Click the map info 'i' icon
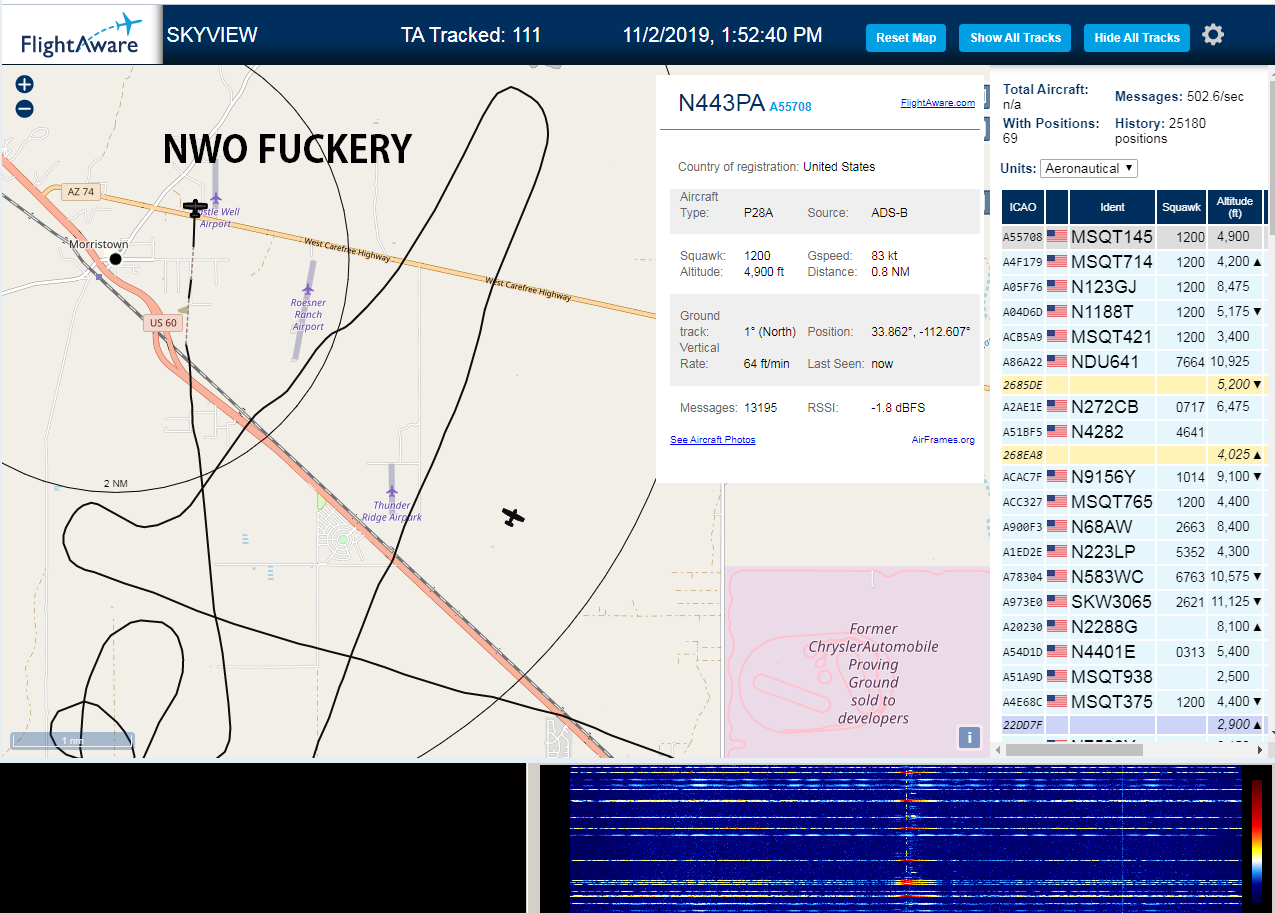Screen dimensions: 1275x913 point(968,737)
